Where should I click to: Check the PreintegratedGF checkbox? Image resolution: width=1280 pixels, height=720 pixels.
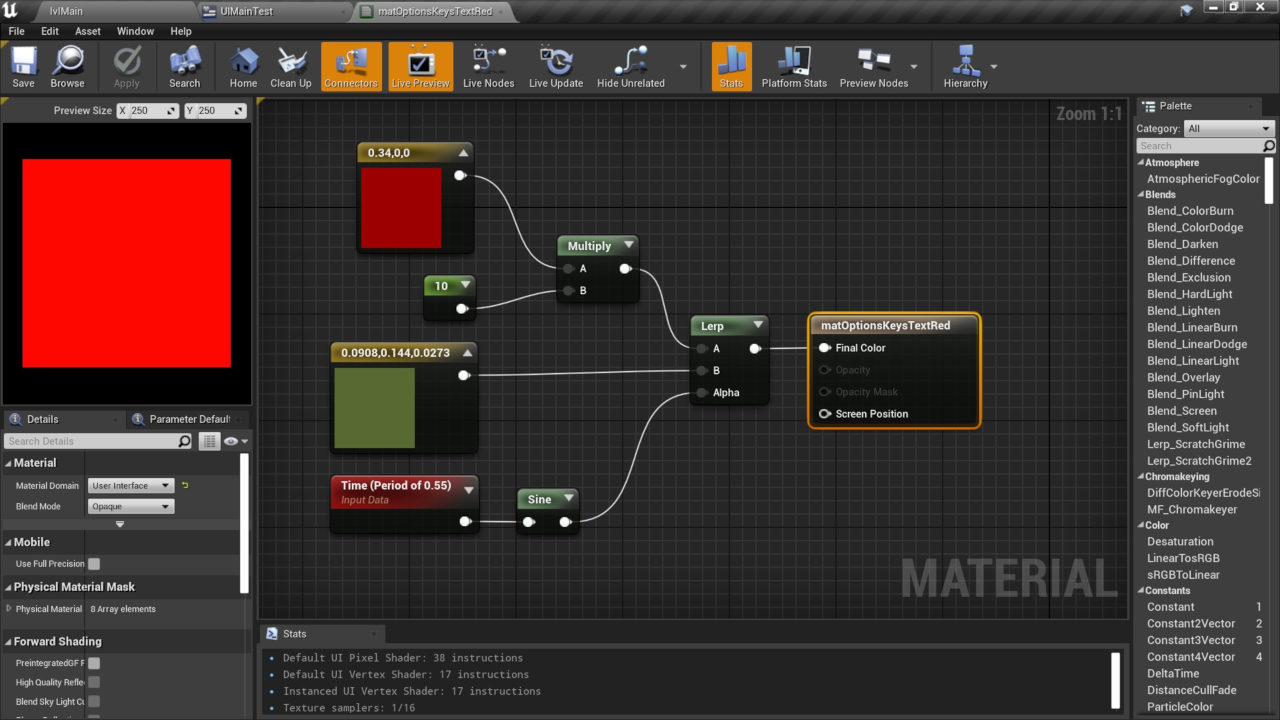click(x=94, y=663)
